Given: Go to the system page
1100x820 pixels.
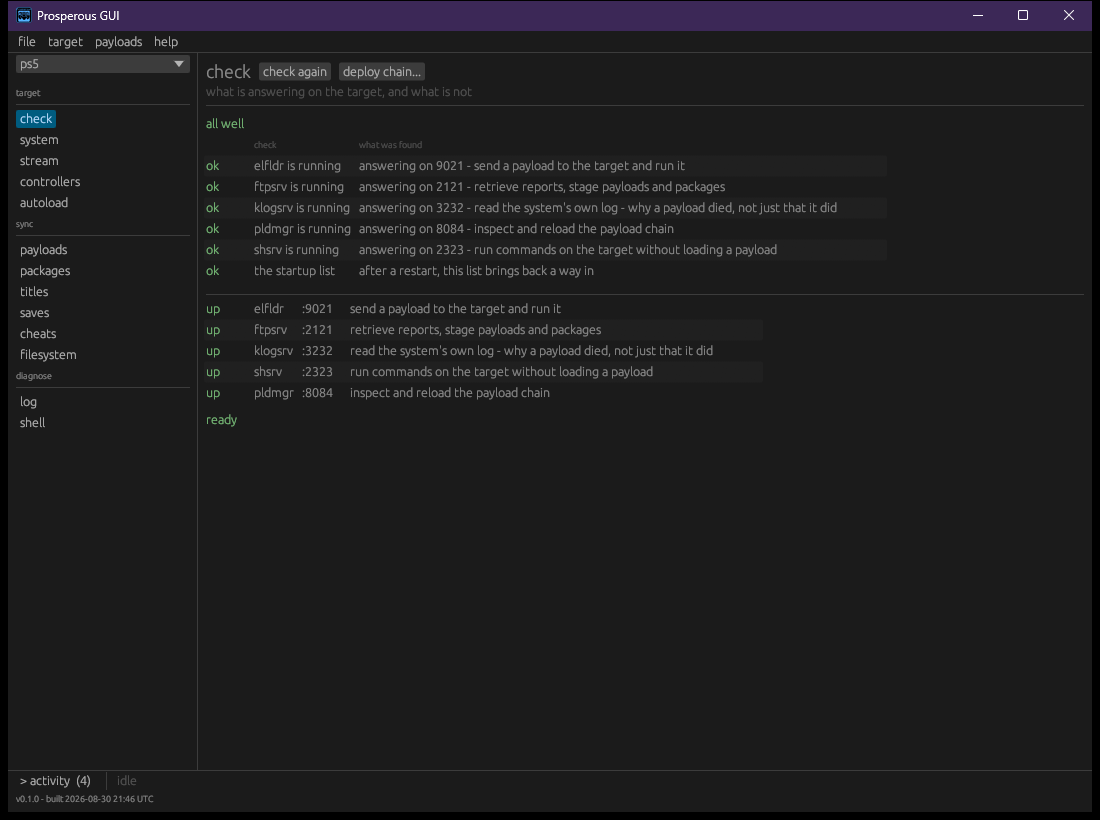Looking at the screenshot, I should click(x=39, y=140).
